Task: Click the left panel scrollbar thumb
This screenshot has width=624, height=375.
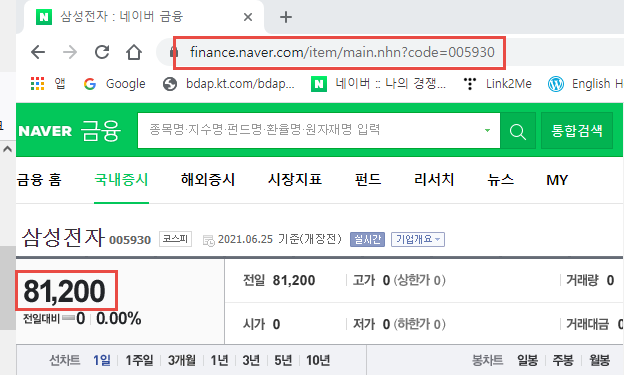Action: tap(8, 288)
